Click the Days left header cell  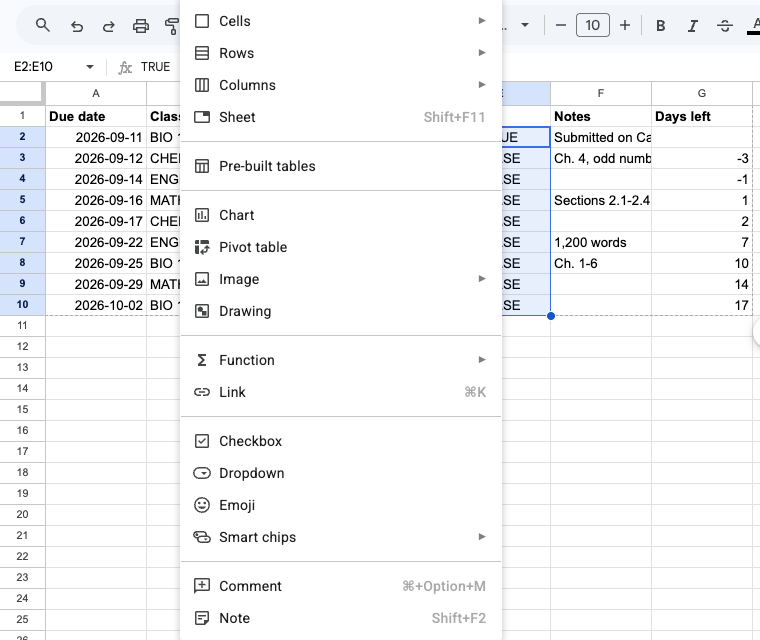pos(701,116)
